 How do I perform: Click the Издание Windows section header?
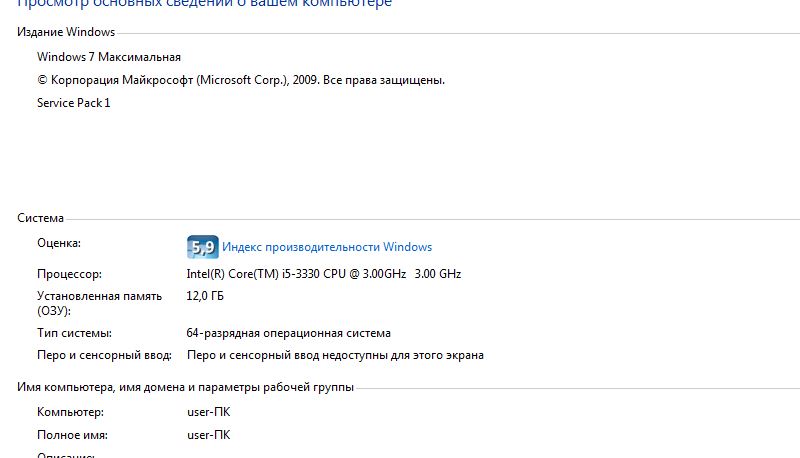pos(66,32)
